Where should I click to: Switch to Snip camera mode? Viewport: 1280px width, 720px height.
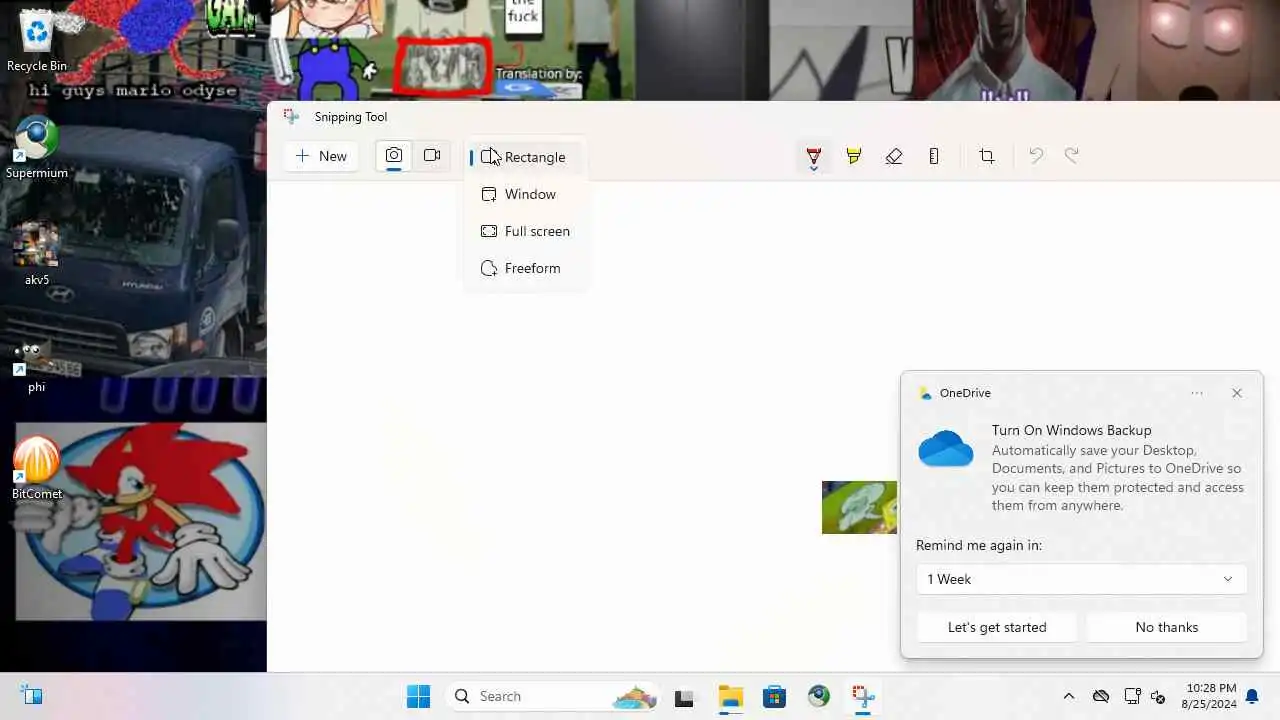pyautogui.click(x=394, y=156)
